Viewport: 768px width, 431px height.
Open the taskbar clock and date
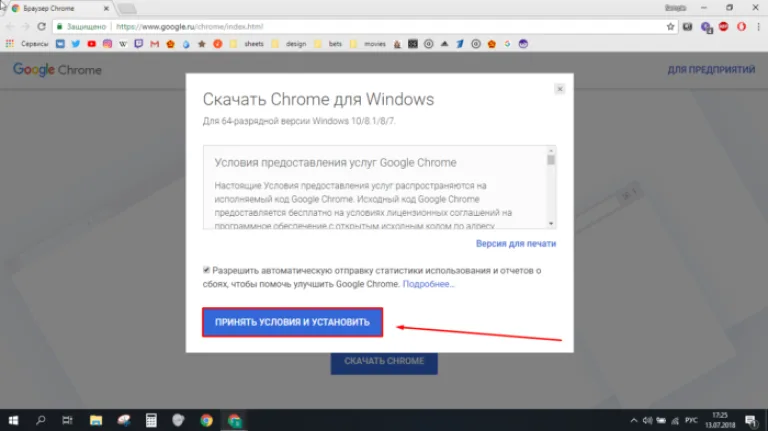point(720,420)
